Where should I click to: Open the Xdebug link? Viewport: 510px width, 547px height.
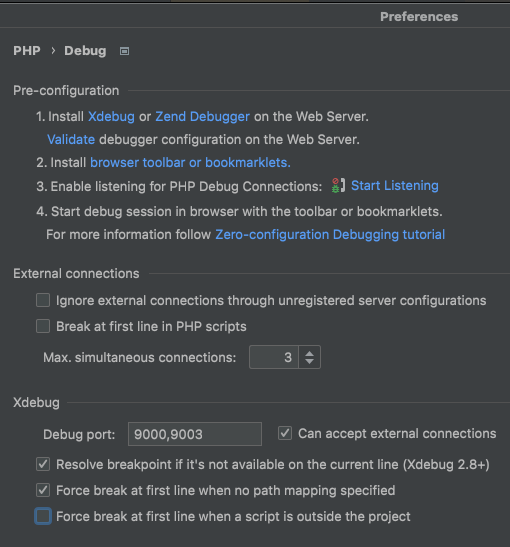click(111, 117)
